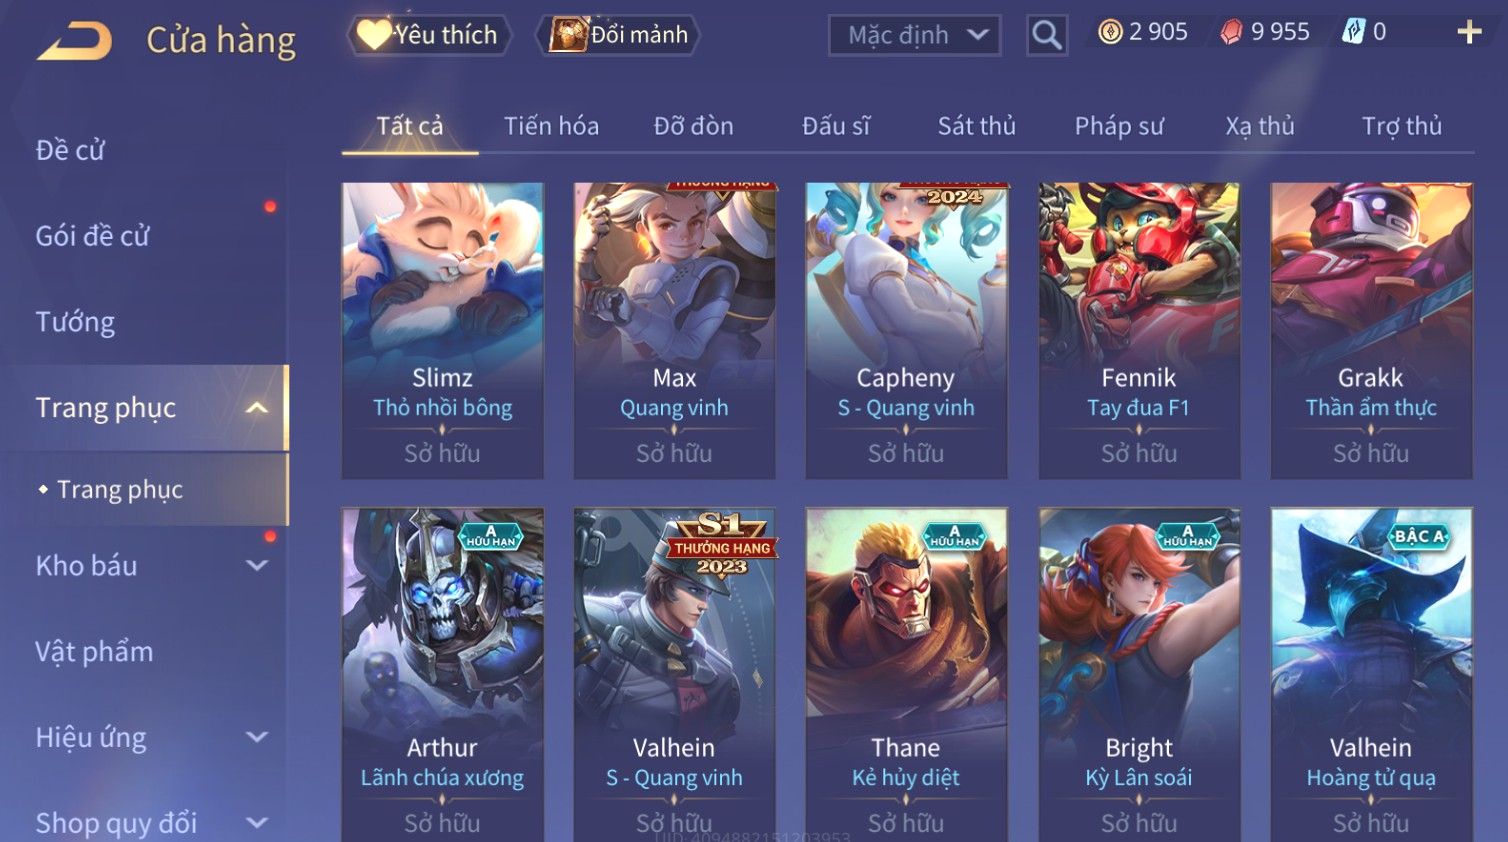Viewport: 1508px width, 842px height.
Task: Tap the gold coin currency icon
Action: click(x=1110, y=32)
